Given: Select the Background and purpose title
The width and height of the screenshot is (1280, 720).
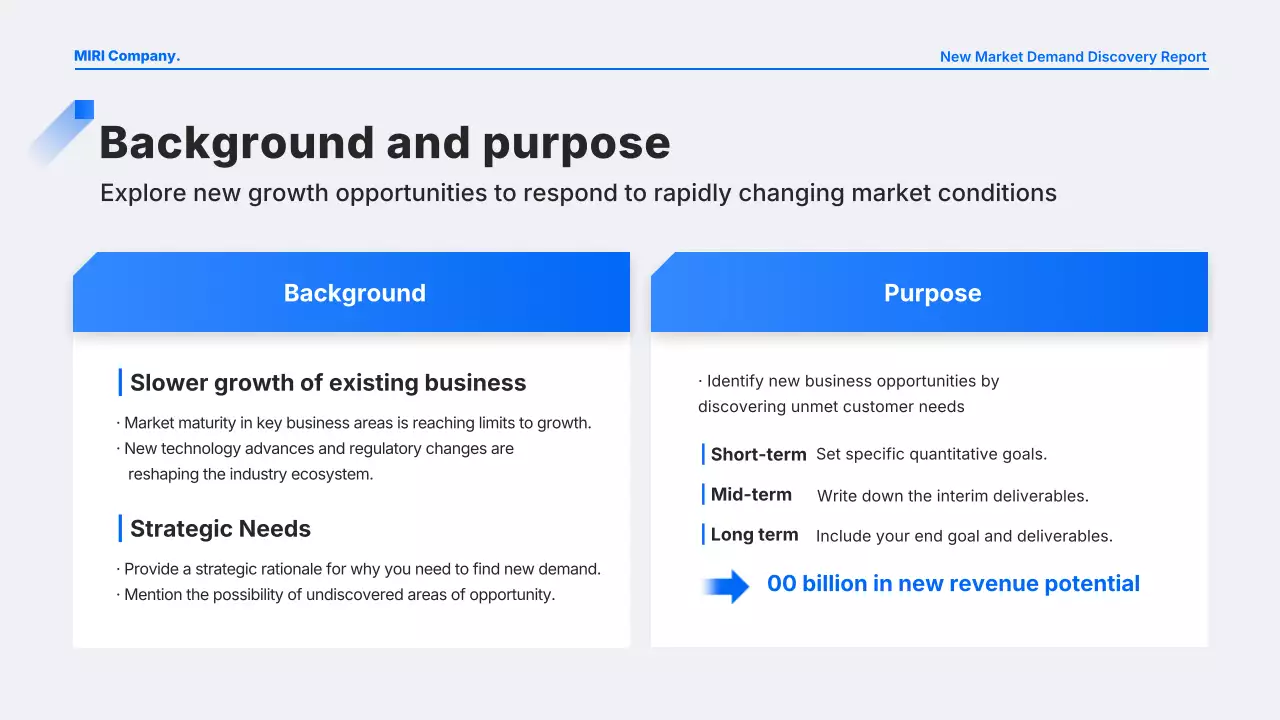Looking at the screenshot, I should (x=384, y=143).
